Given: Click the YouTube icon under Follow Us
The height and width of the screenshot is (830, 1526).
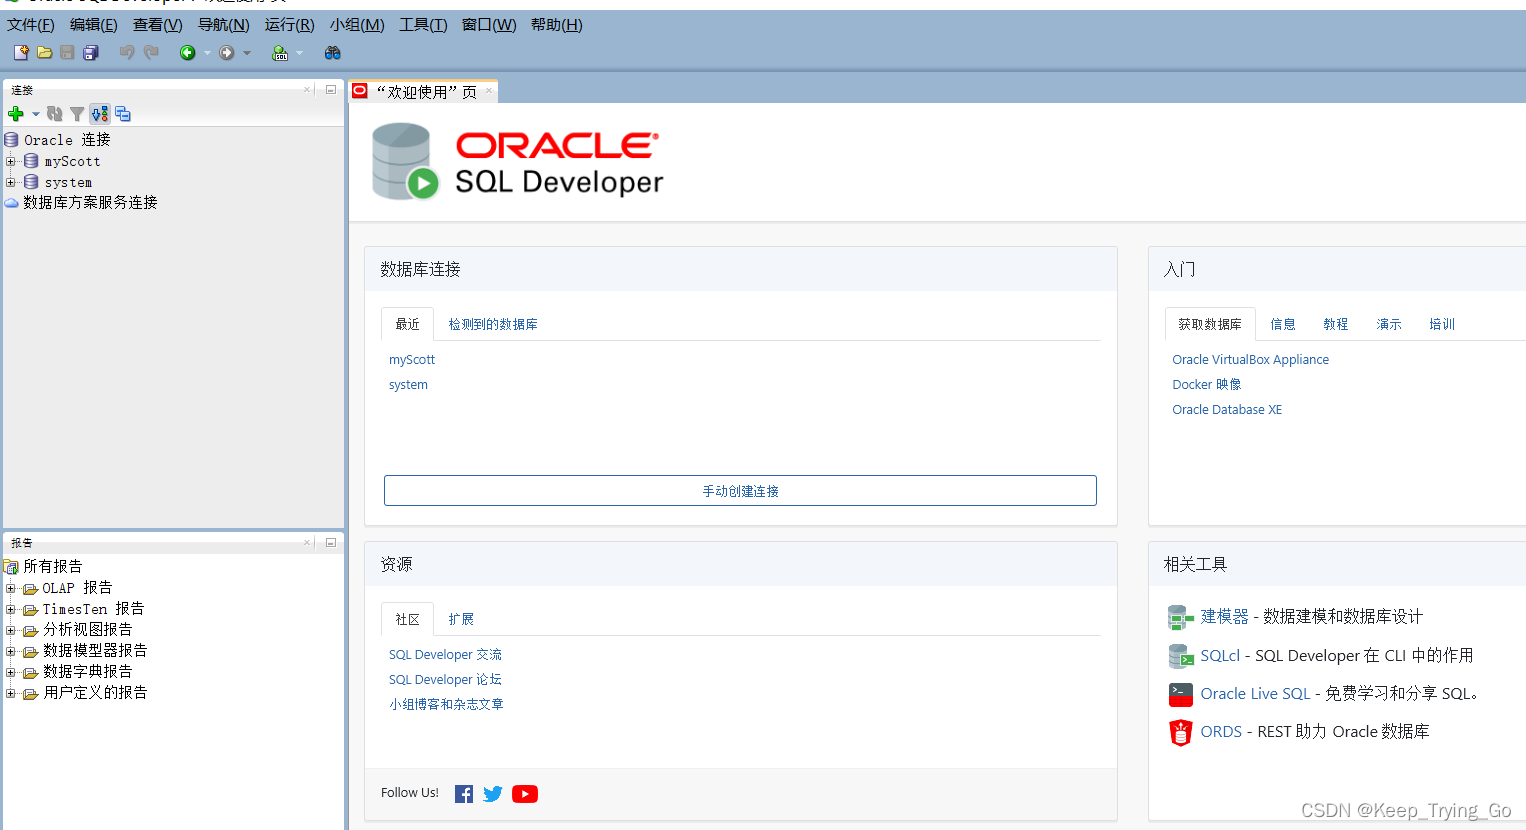Looking at the screenshot, I should coord(525,794).
